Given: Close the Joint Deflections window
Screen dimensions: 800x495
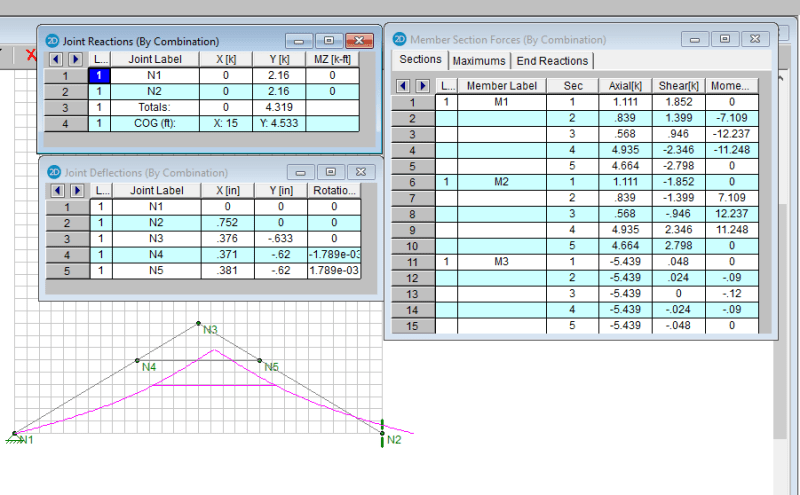Looking at the screenshot, I should click(x=361, y=172).
